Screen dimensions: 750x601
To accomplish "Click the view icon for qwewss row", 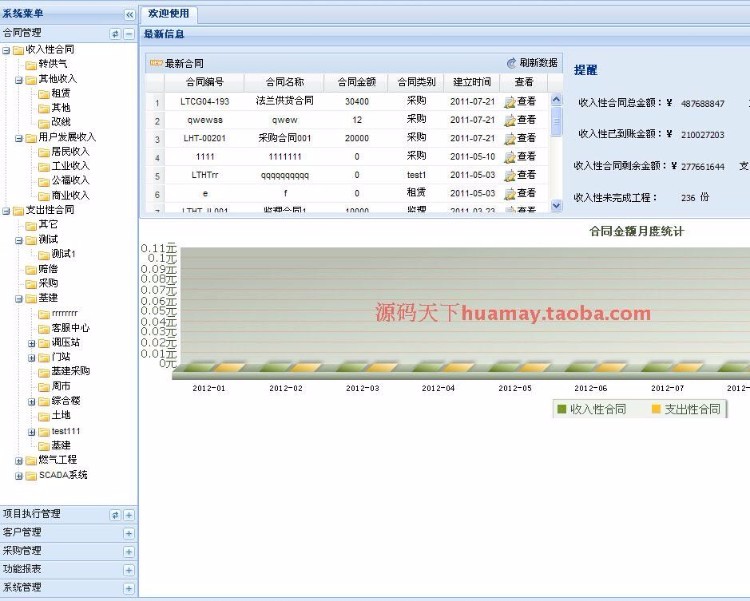I will click(x=510, y=120).
